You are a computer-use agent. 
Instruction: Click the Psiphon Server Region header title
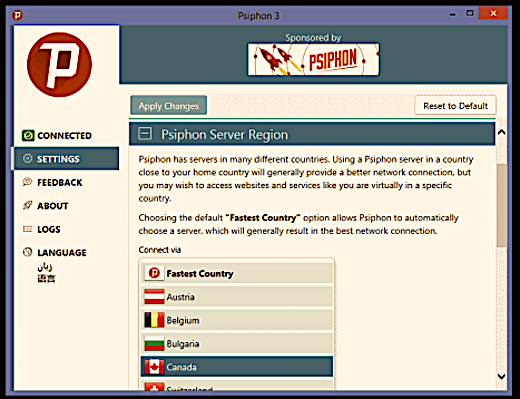tap(225, 134)
